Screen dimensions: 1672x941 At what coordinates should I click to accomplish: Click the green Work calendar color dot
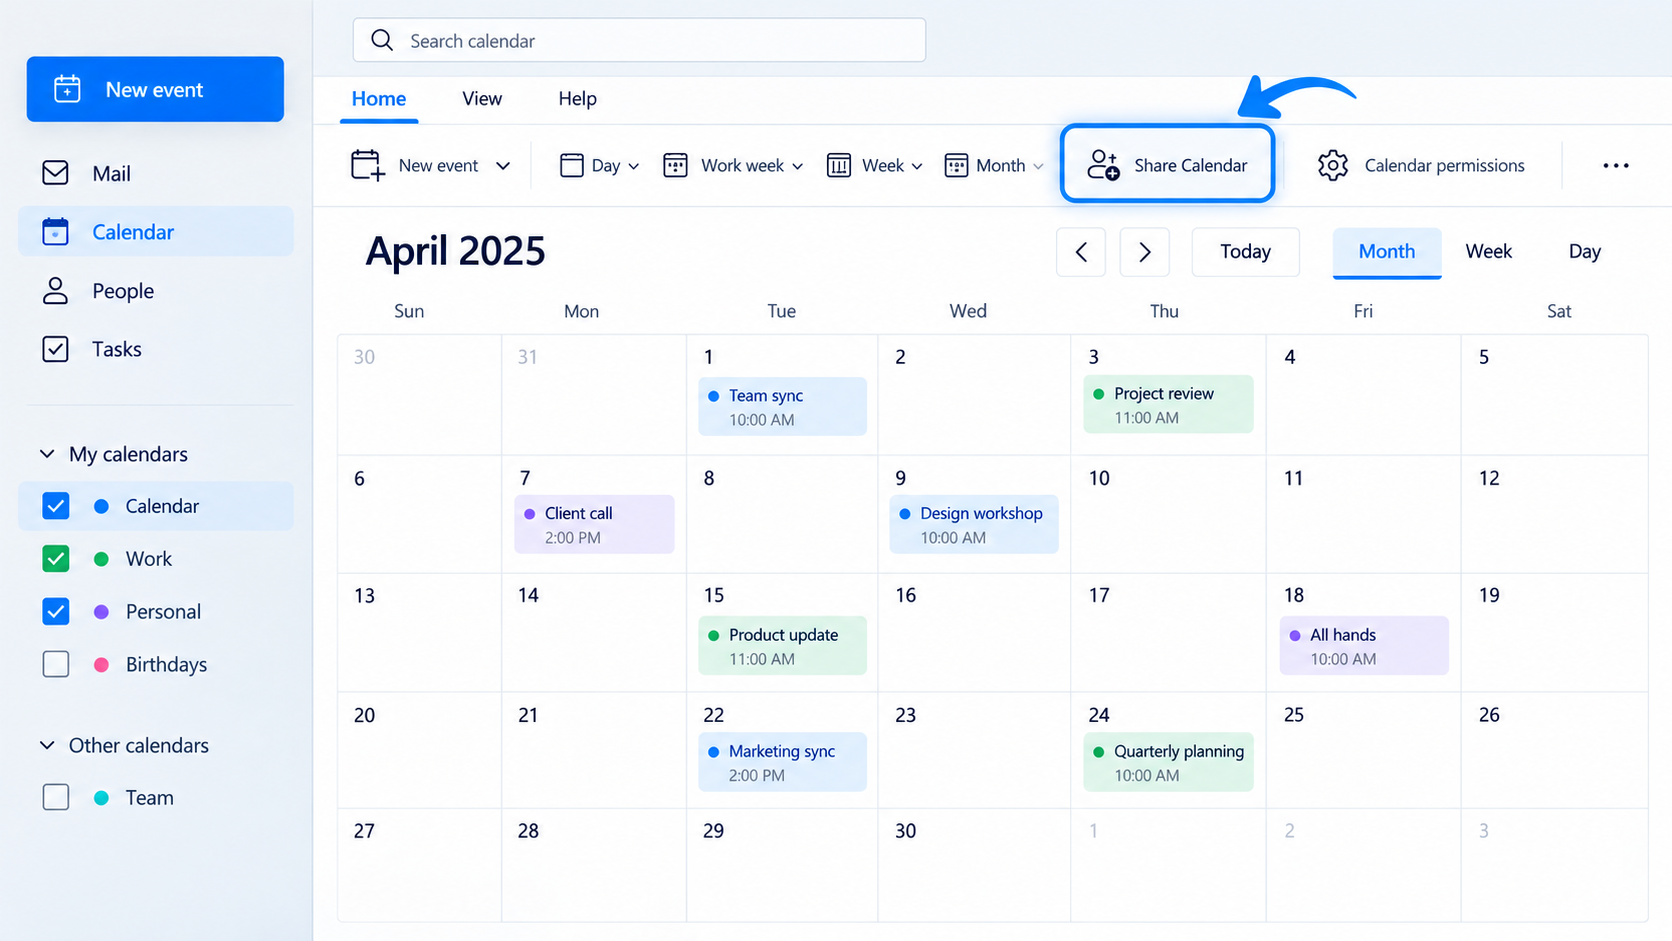[x=101, y=559]
